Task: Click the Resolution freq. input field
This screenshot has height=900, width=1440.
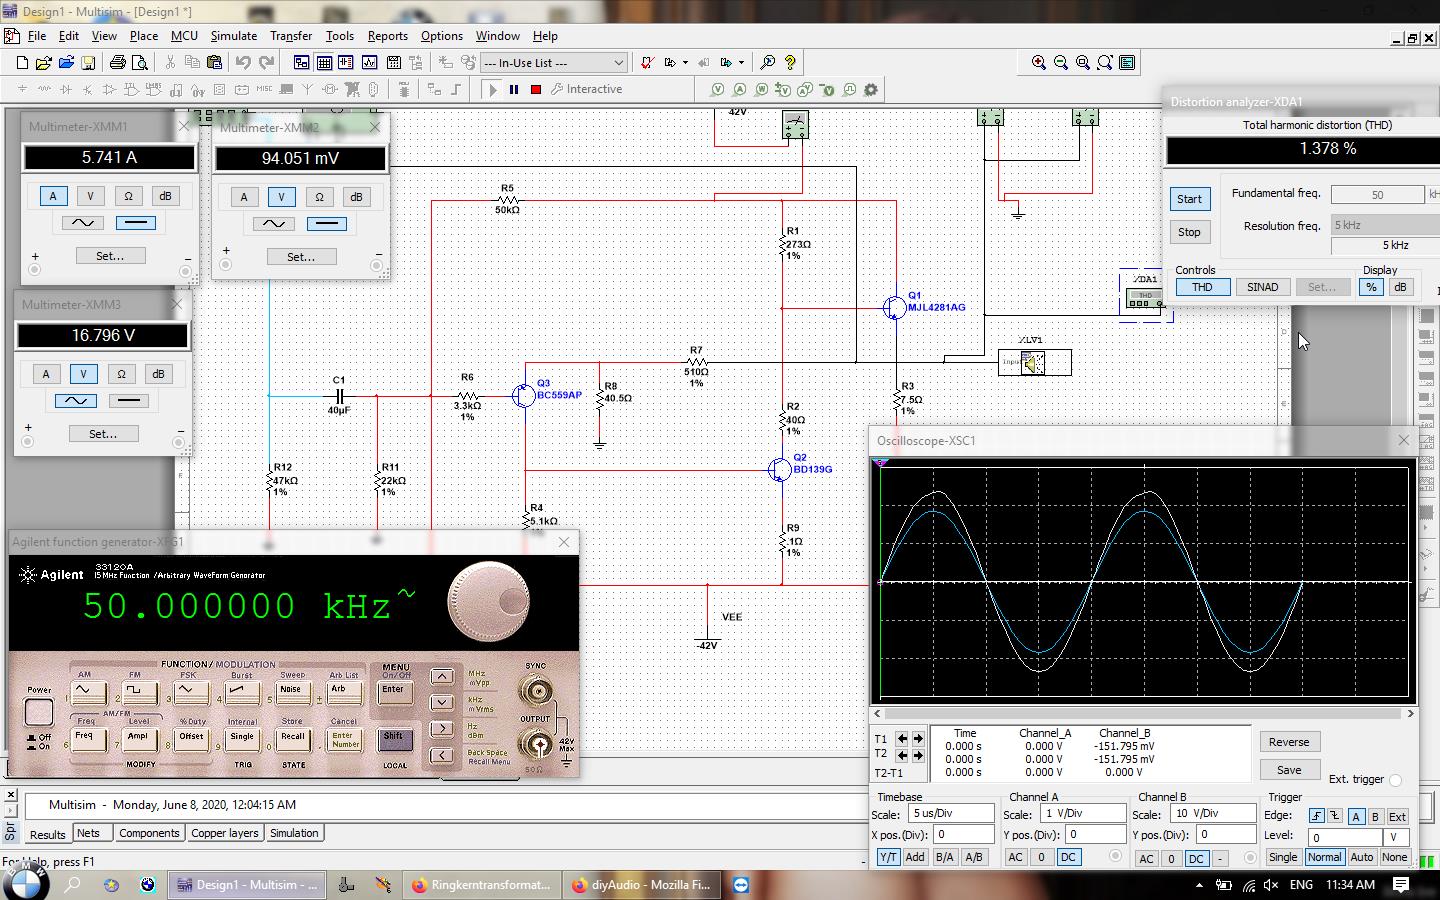Action: tap(1386, 225)
